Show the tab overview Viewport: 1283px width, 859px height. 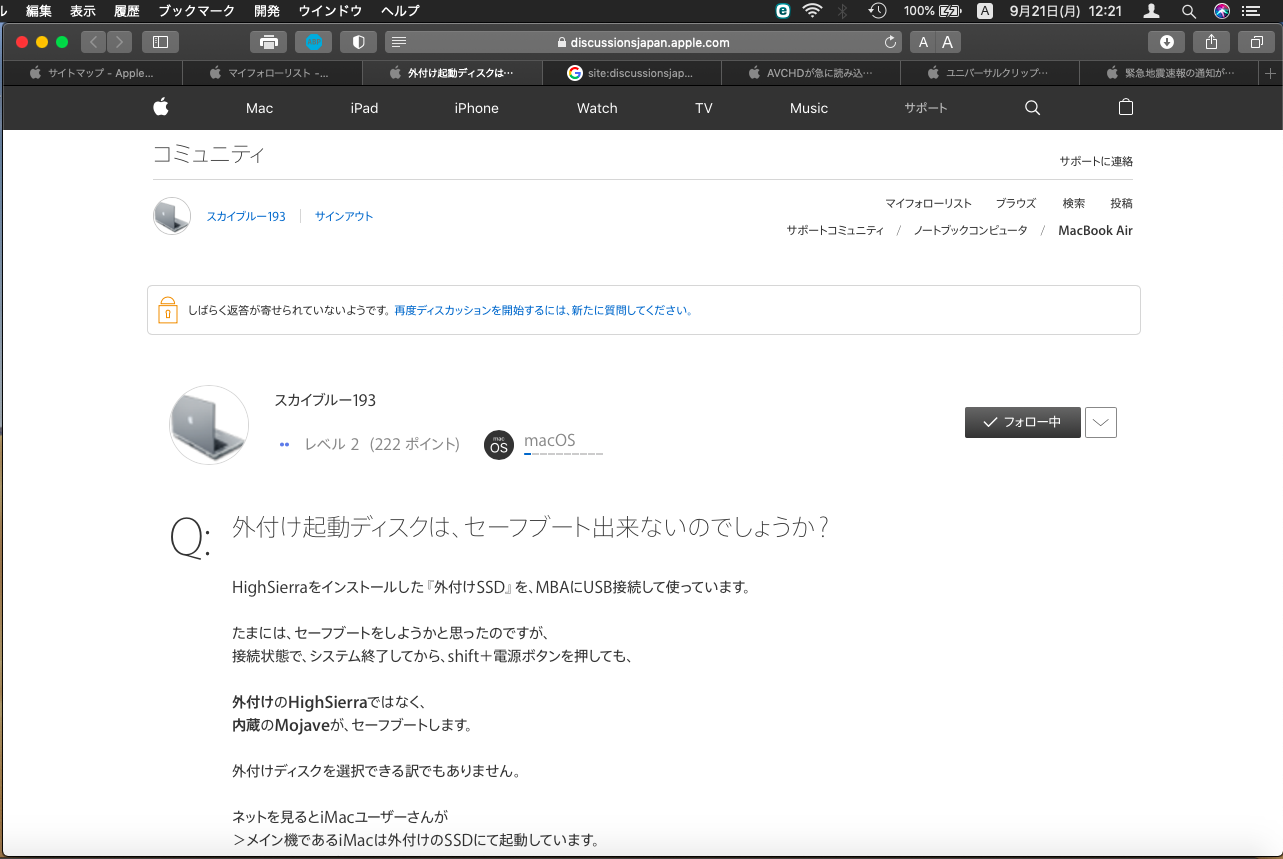pyautogui.click(x=1256, y=42)
